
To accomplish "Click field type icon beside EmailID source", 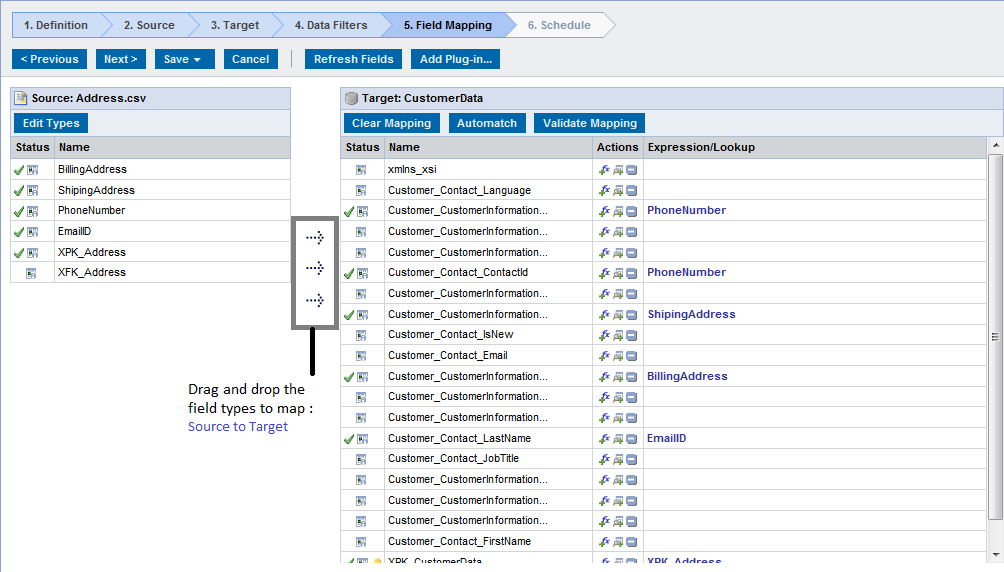I will click(33, 233).
